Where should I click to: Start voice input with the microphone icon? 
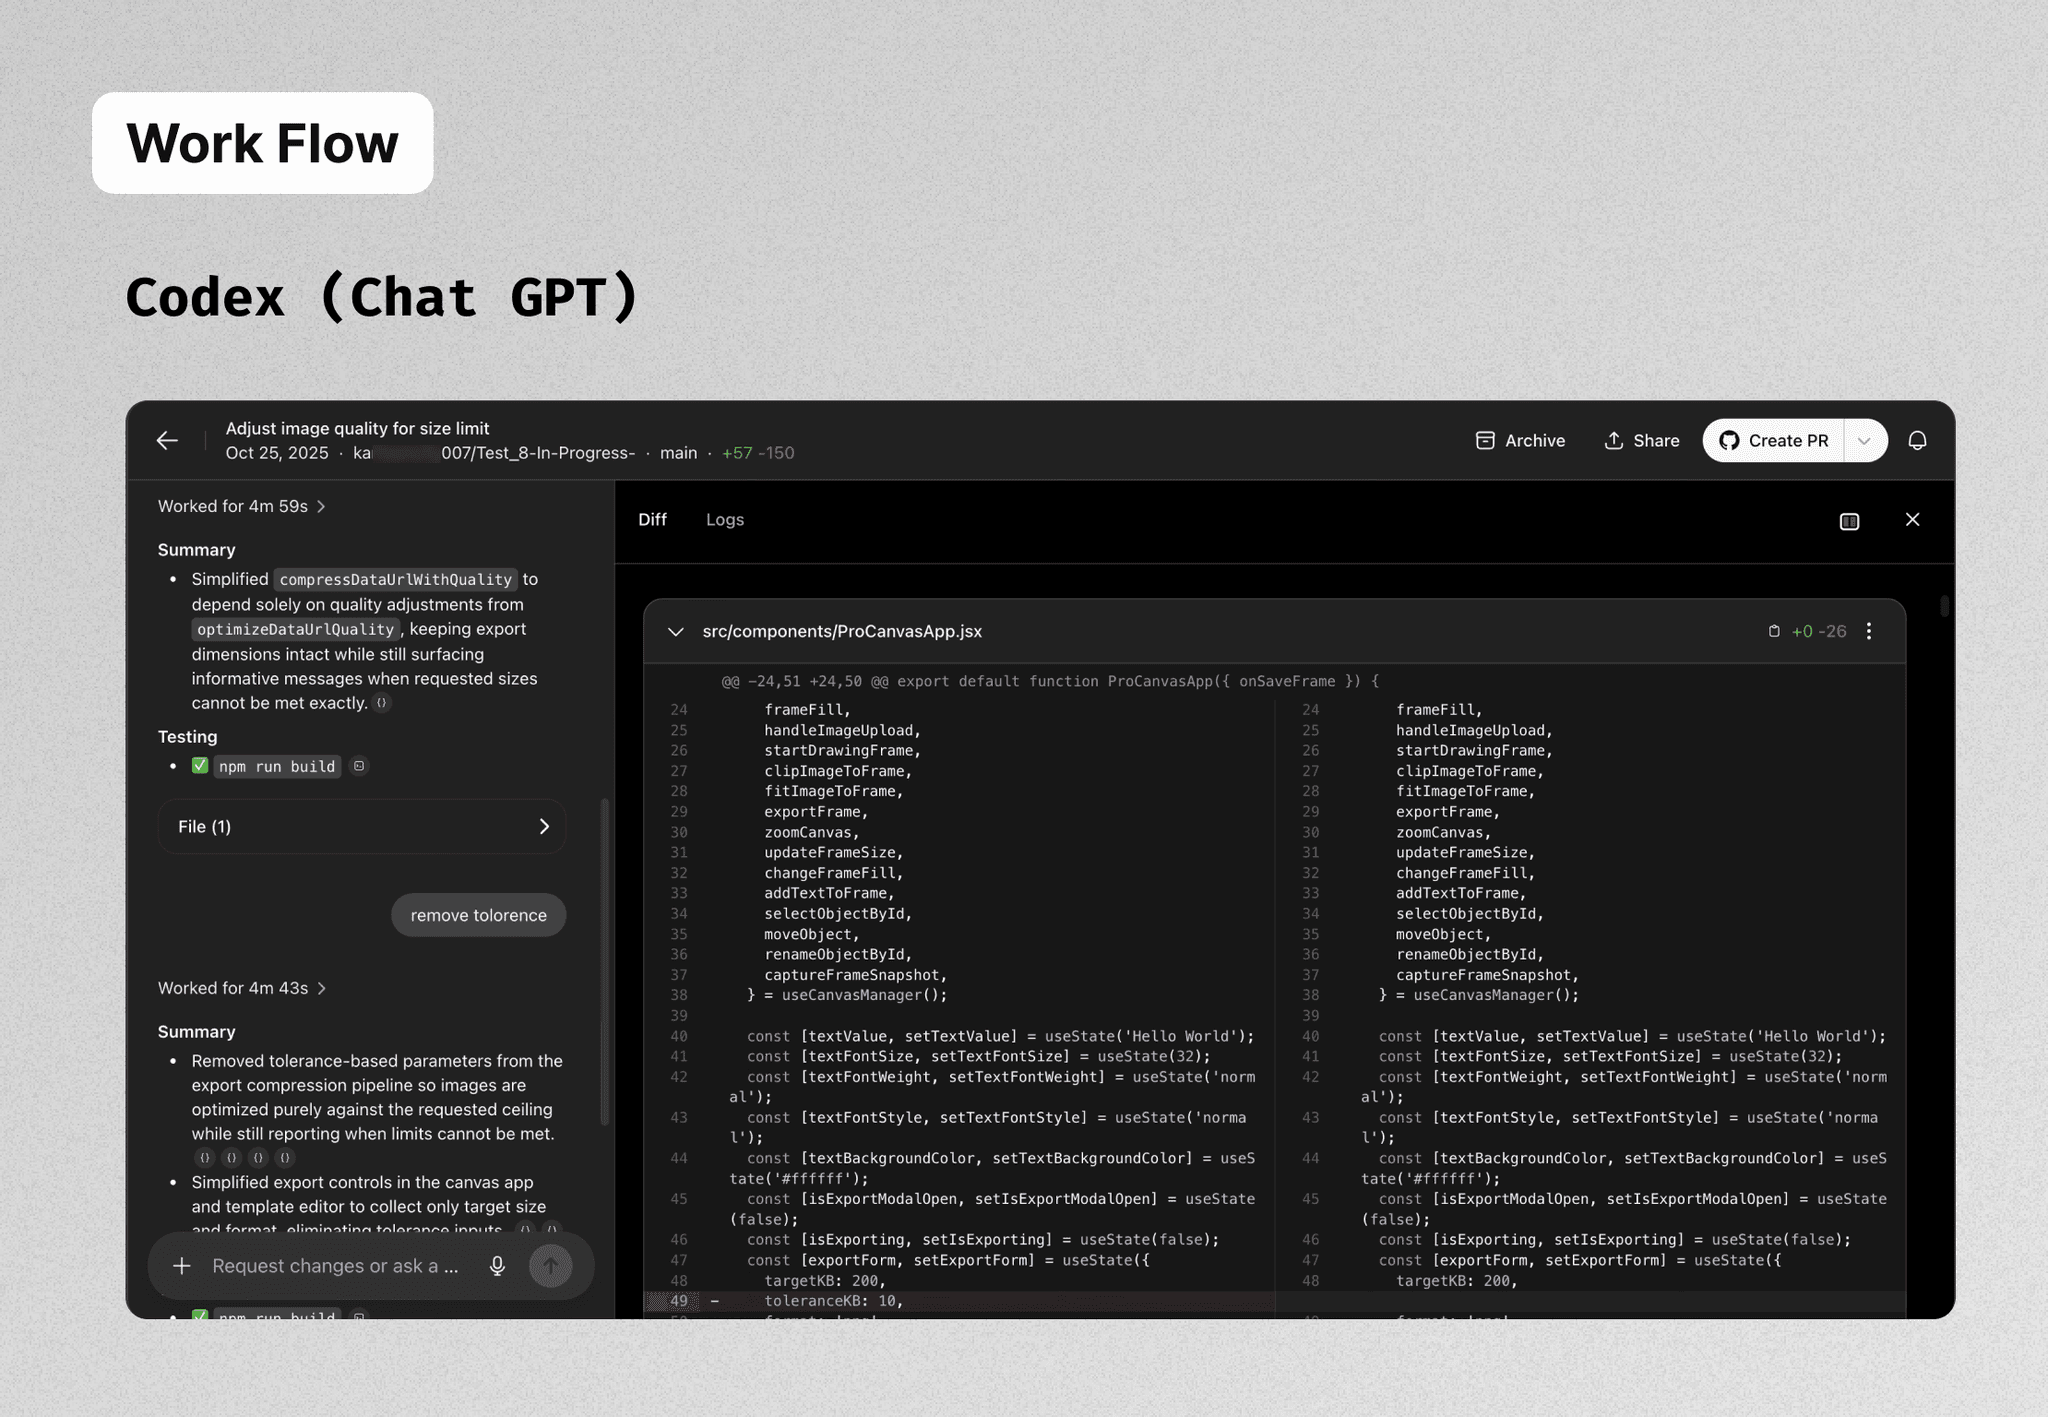click(x=497, y=1265)
